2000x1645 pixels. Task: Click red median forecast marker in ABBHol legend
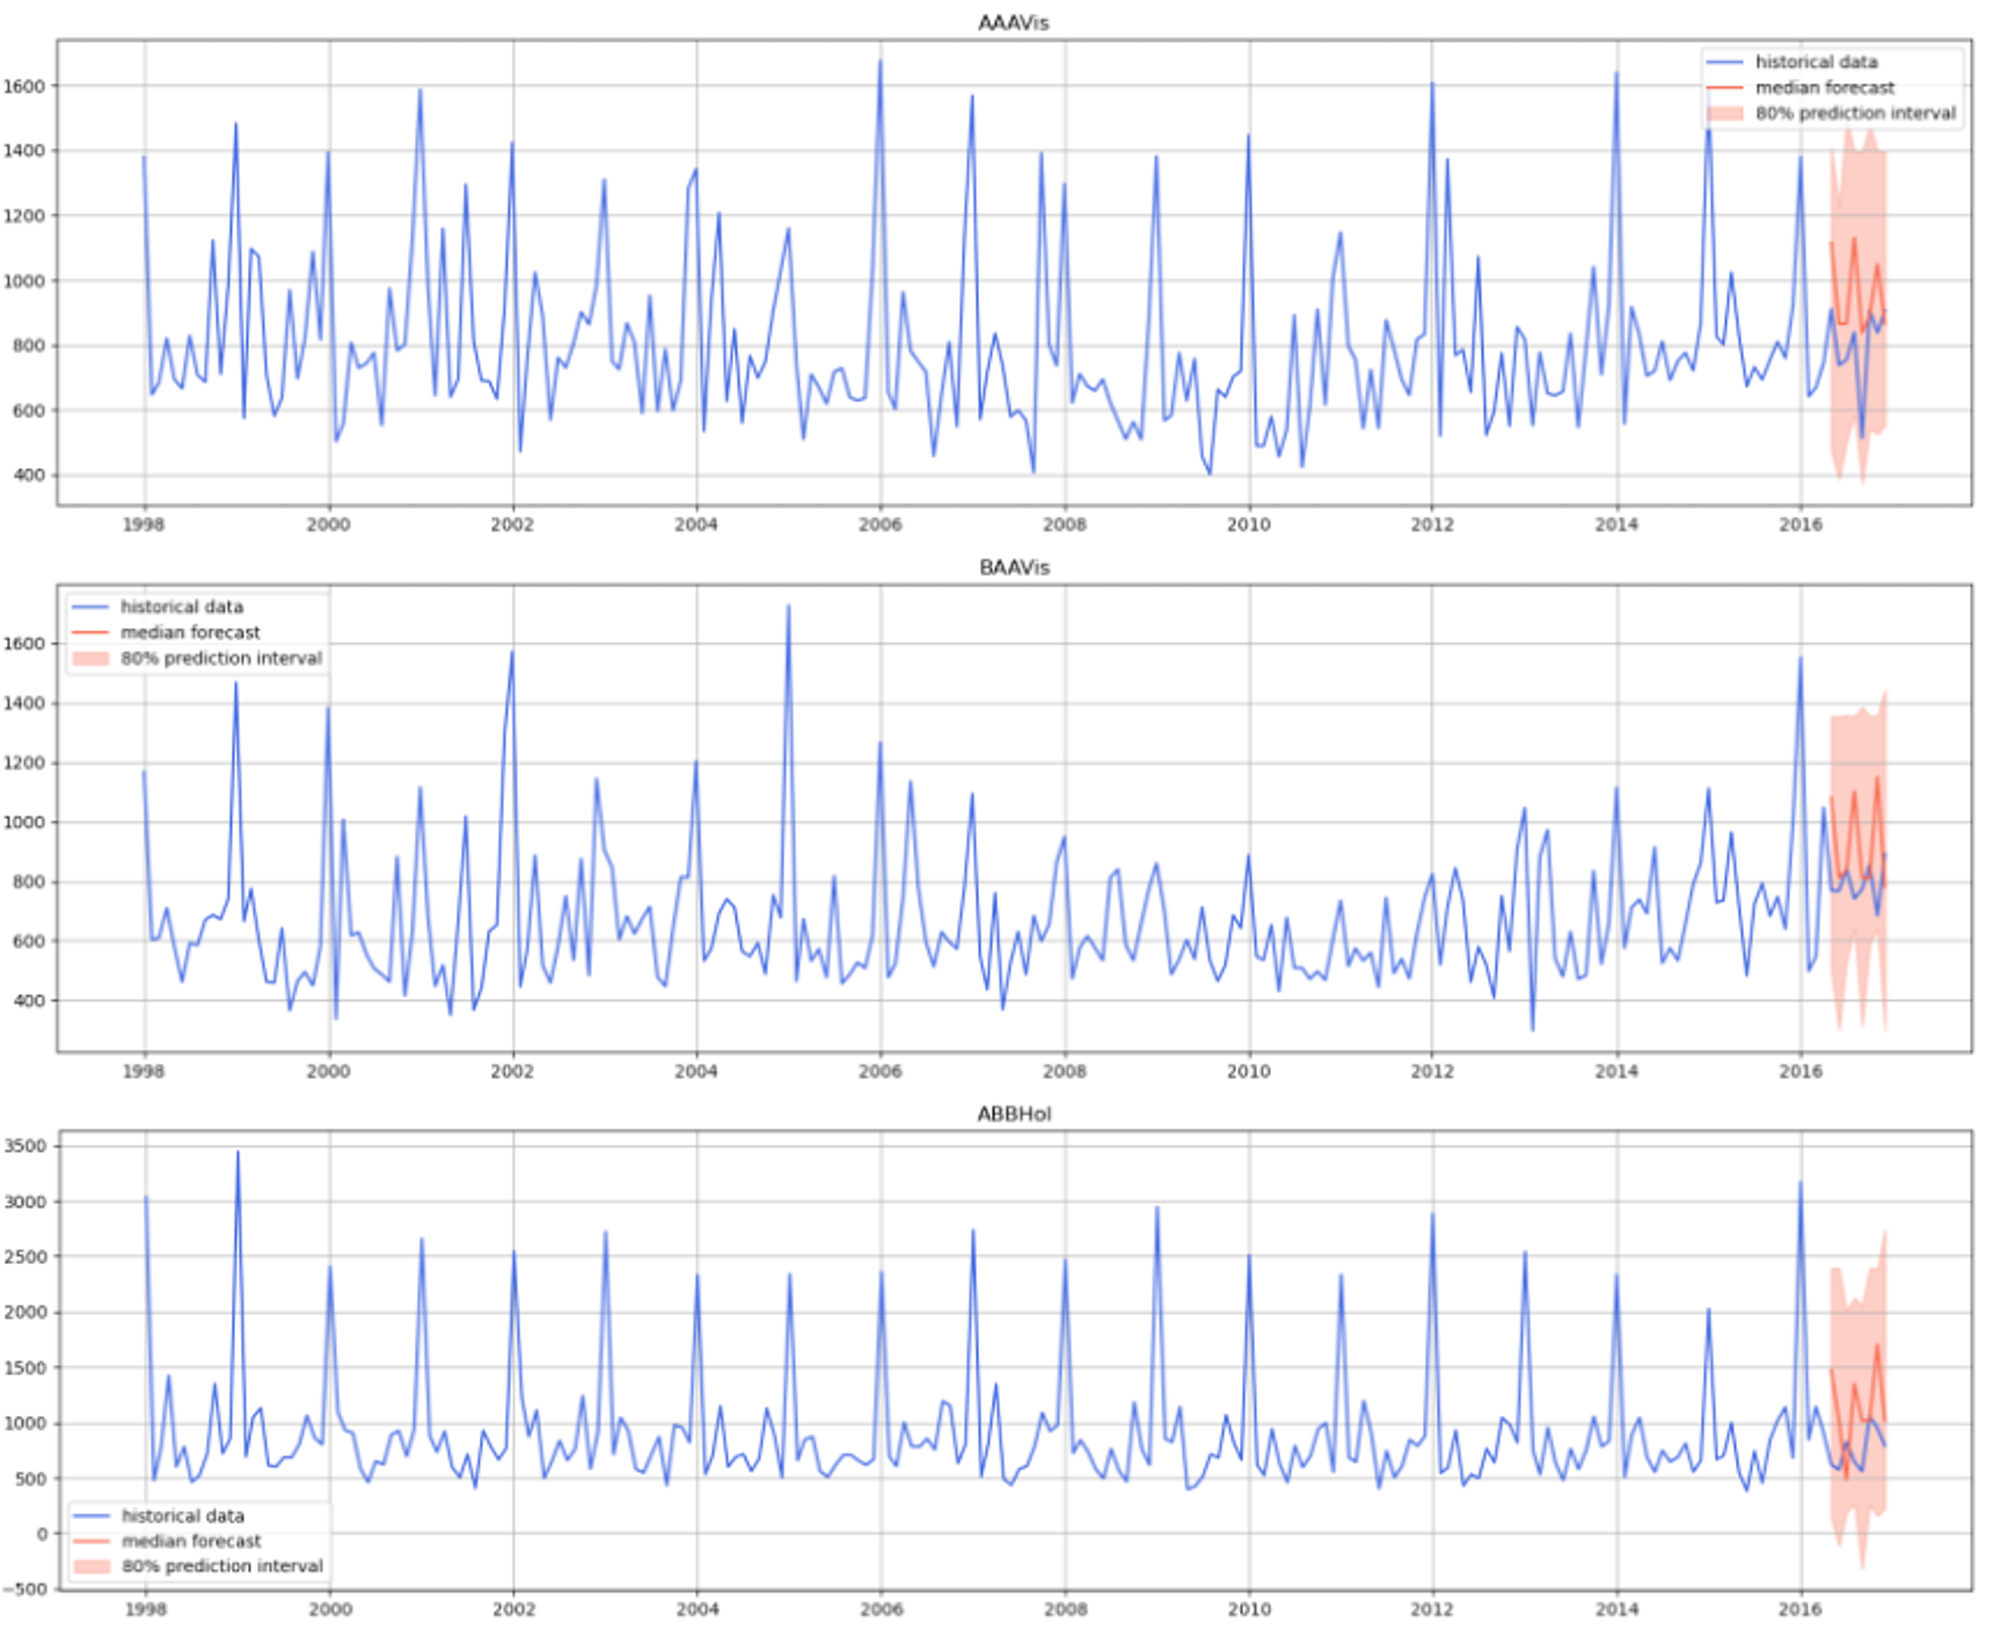coord(91,1541)
